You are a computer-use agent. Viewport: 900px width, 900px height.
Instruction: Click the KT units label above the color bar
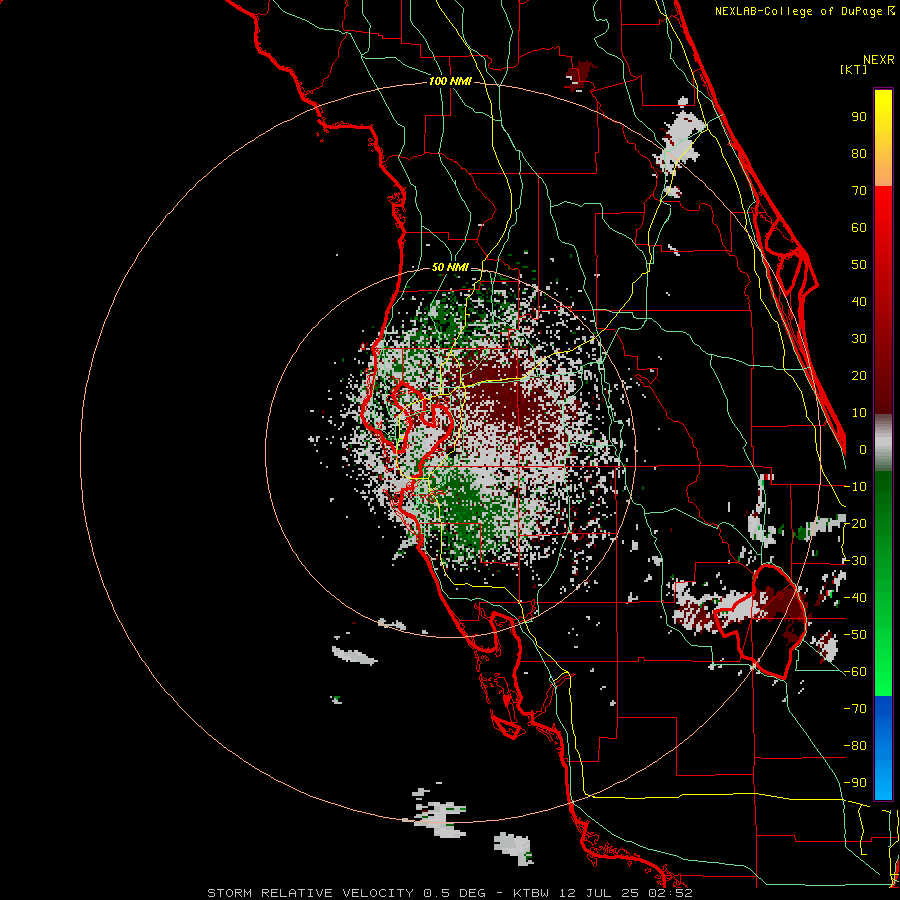pyautogui.click(x=854, y=69)
